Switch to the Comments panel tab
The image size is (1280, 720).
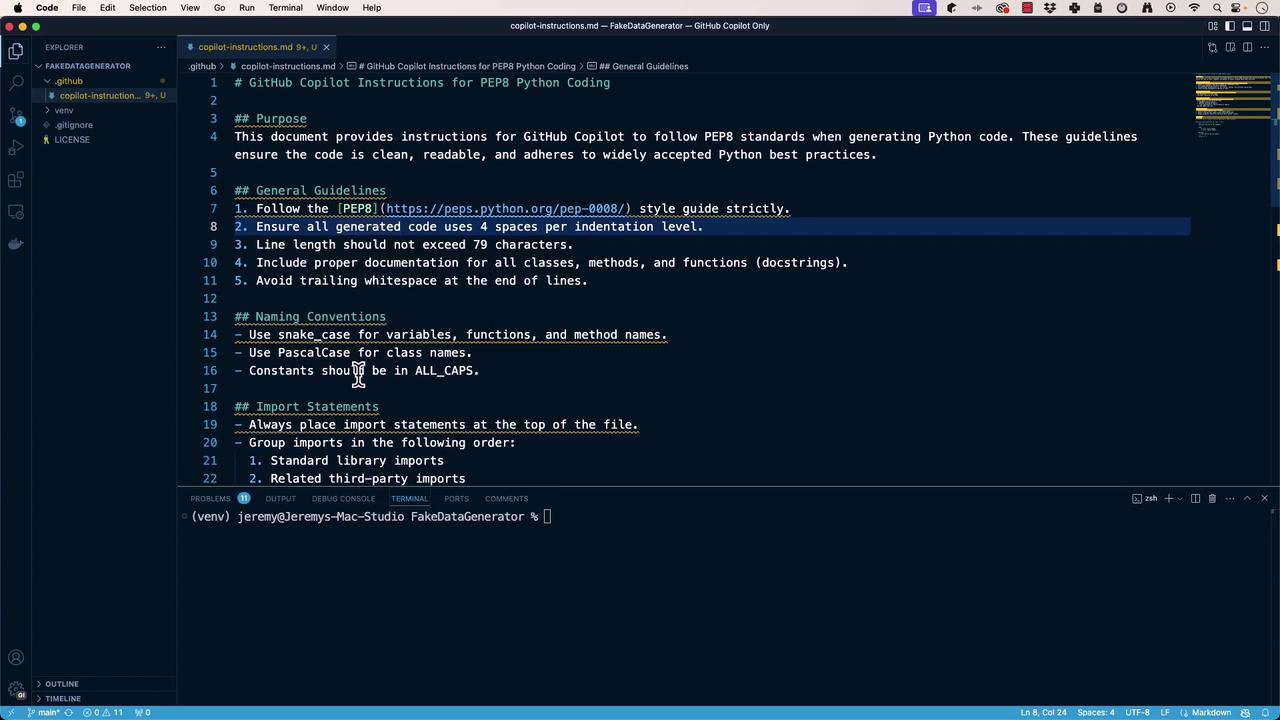pos(506,498)
